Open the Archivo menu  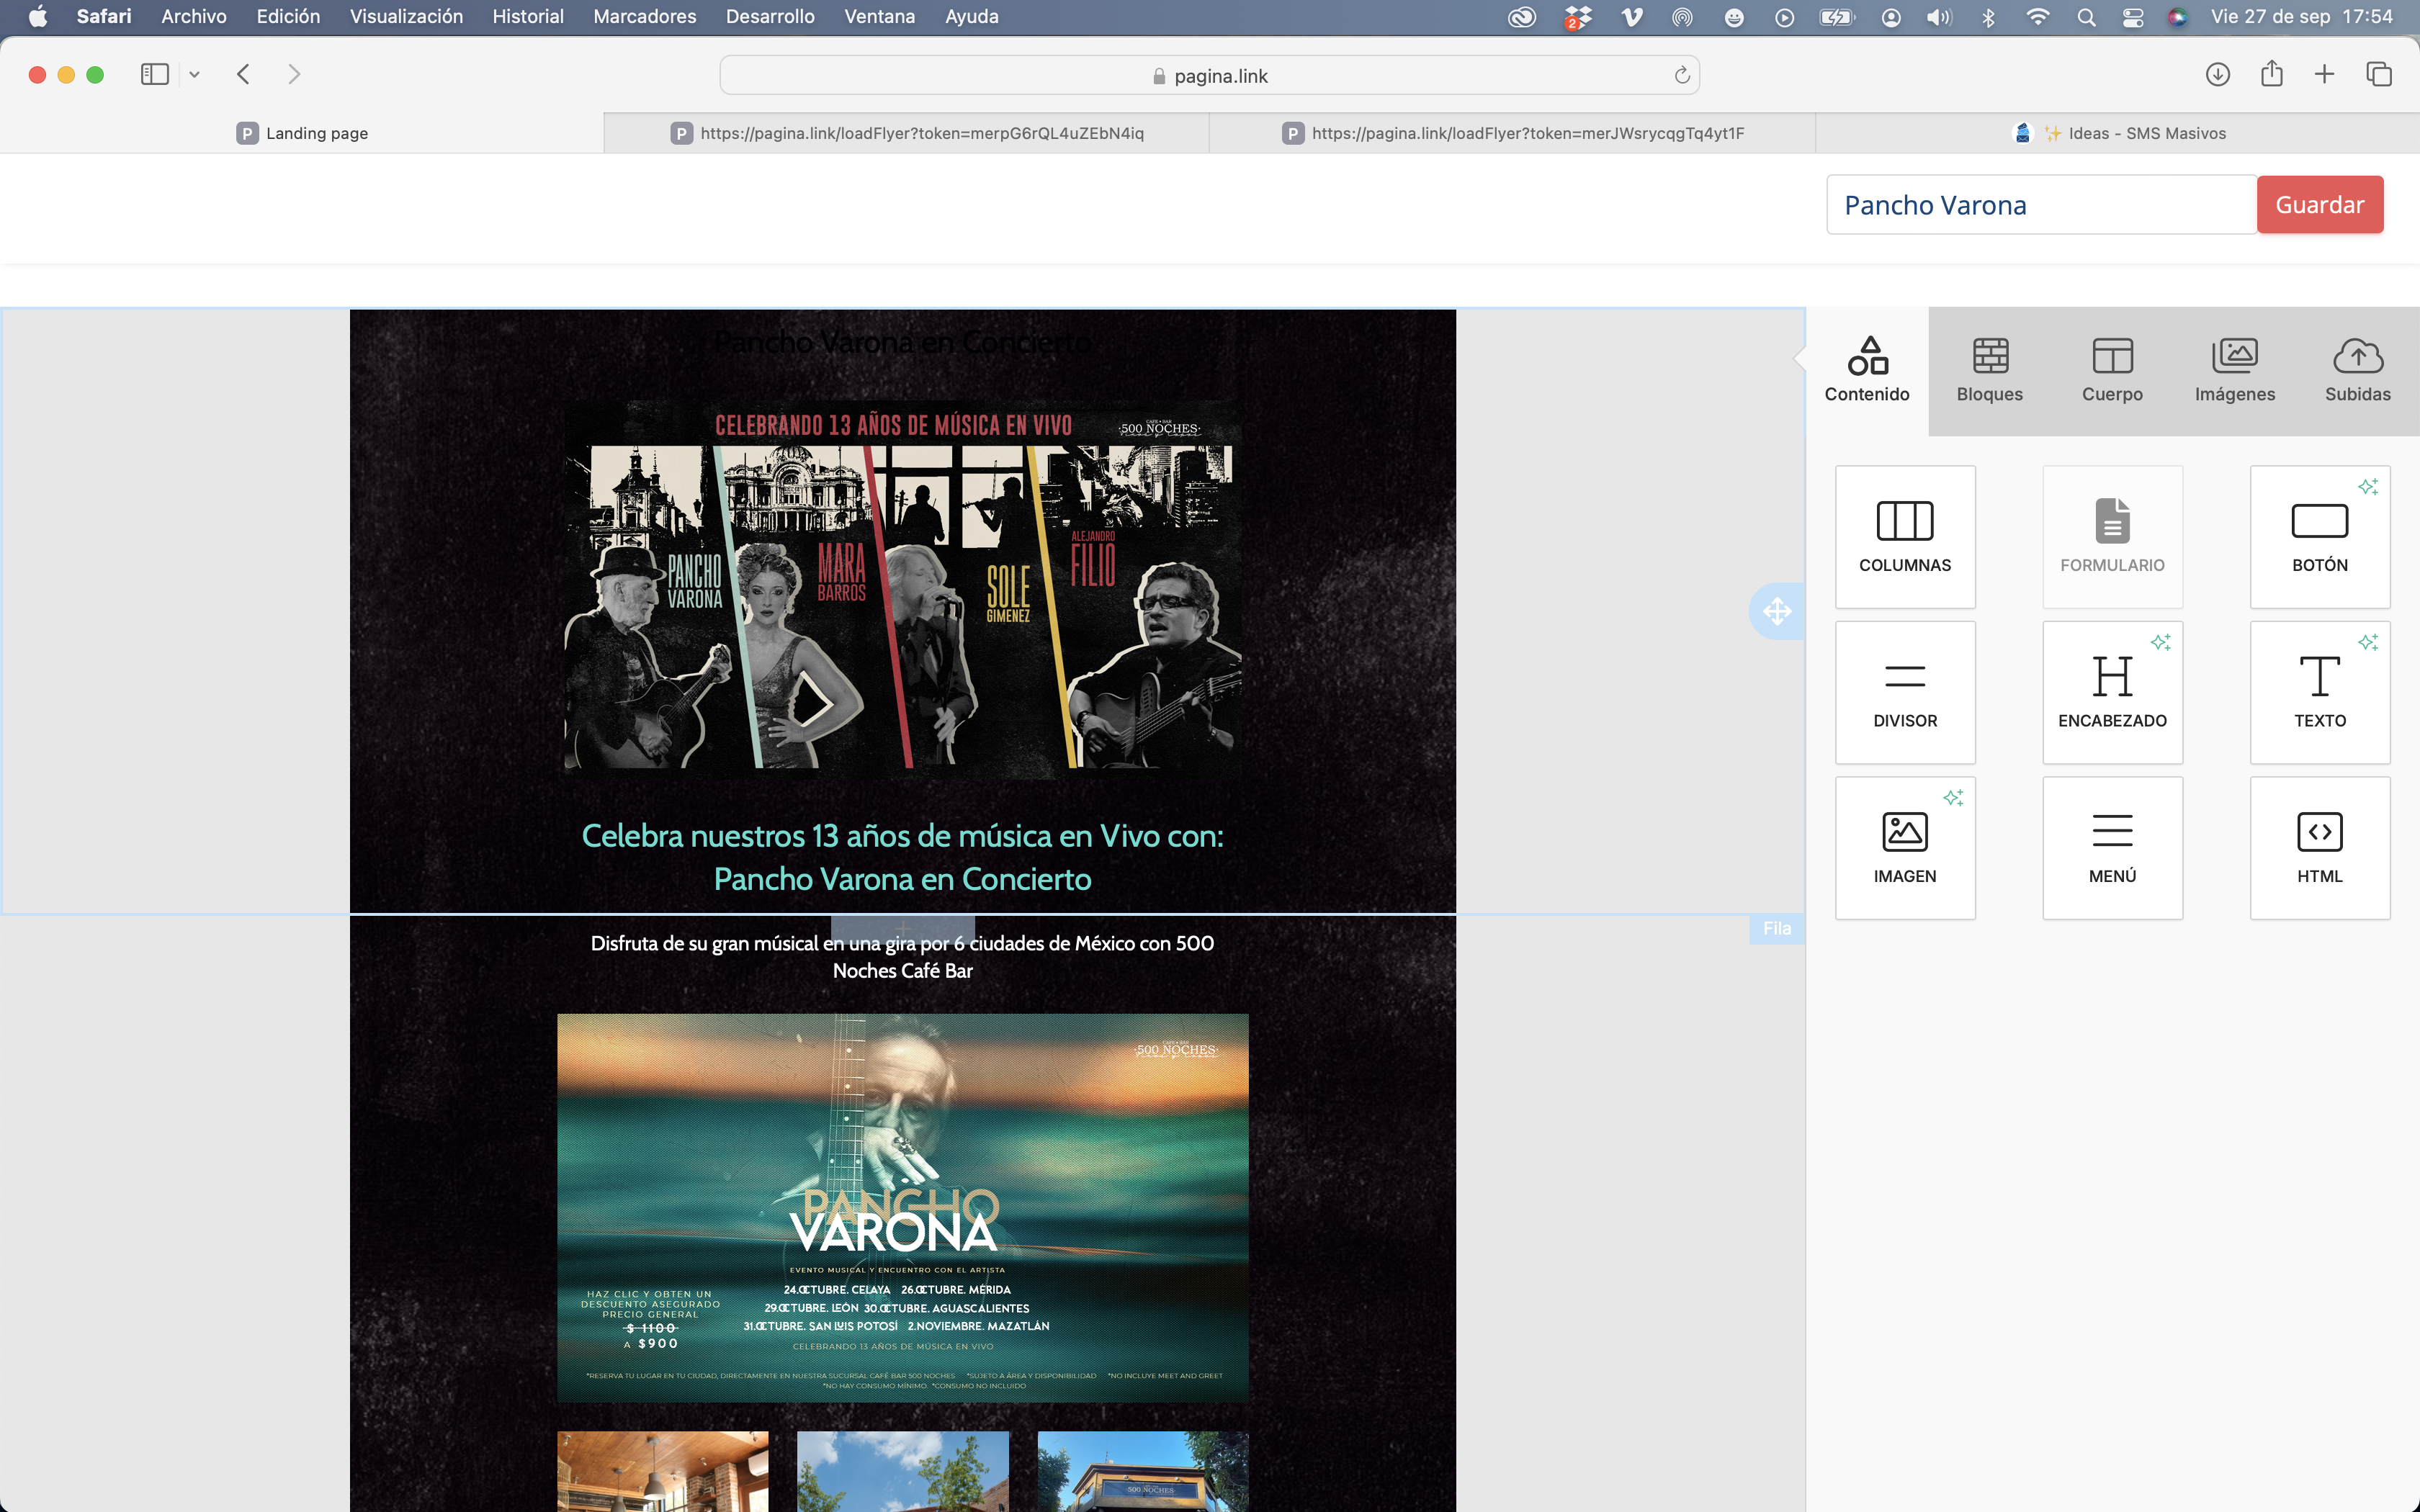[194, 17]
